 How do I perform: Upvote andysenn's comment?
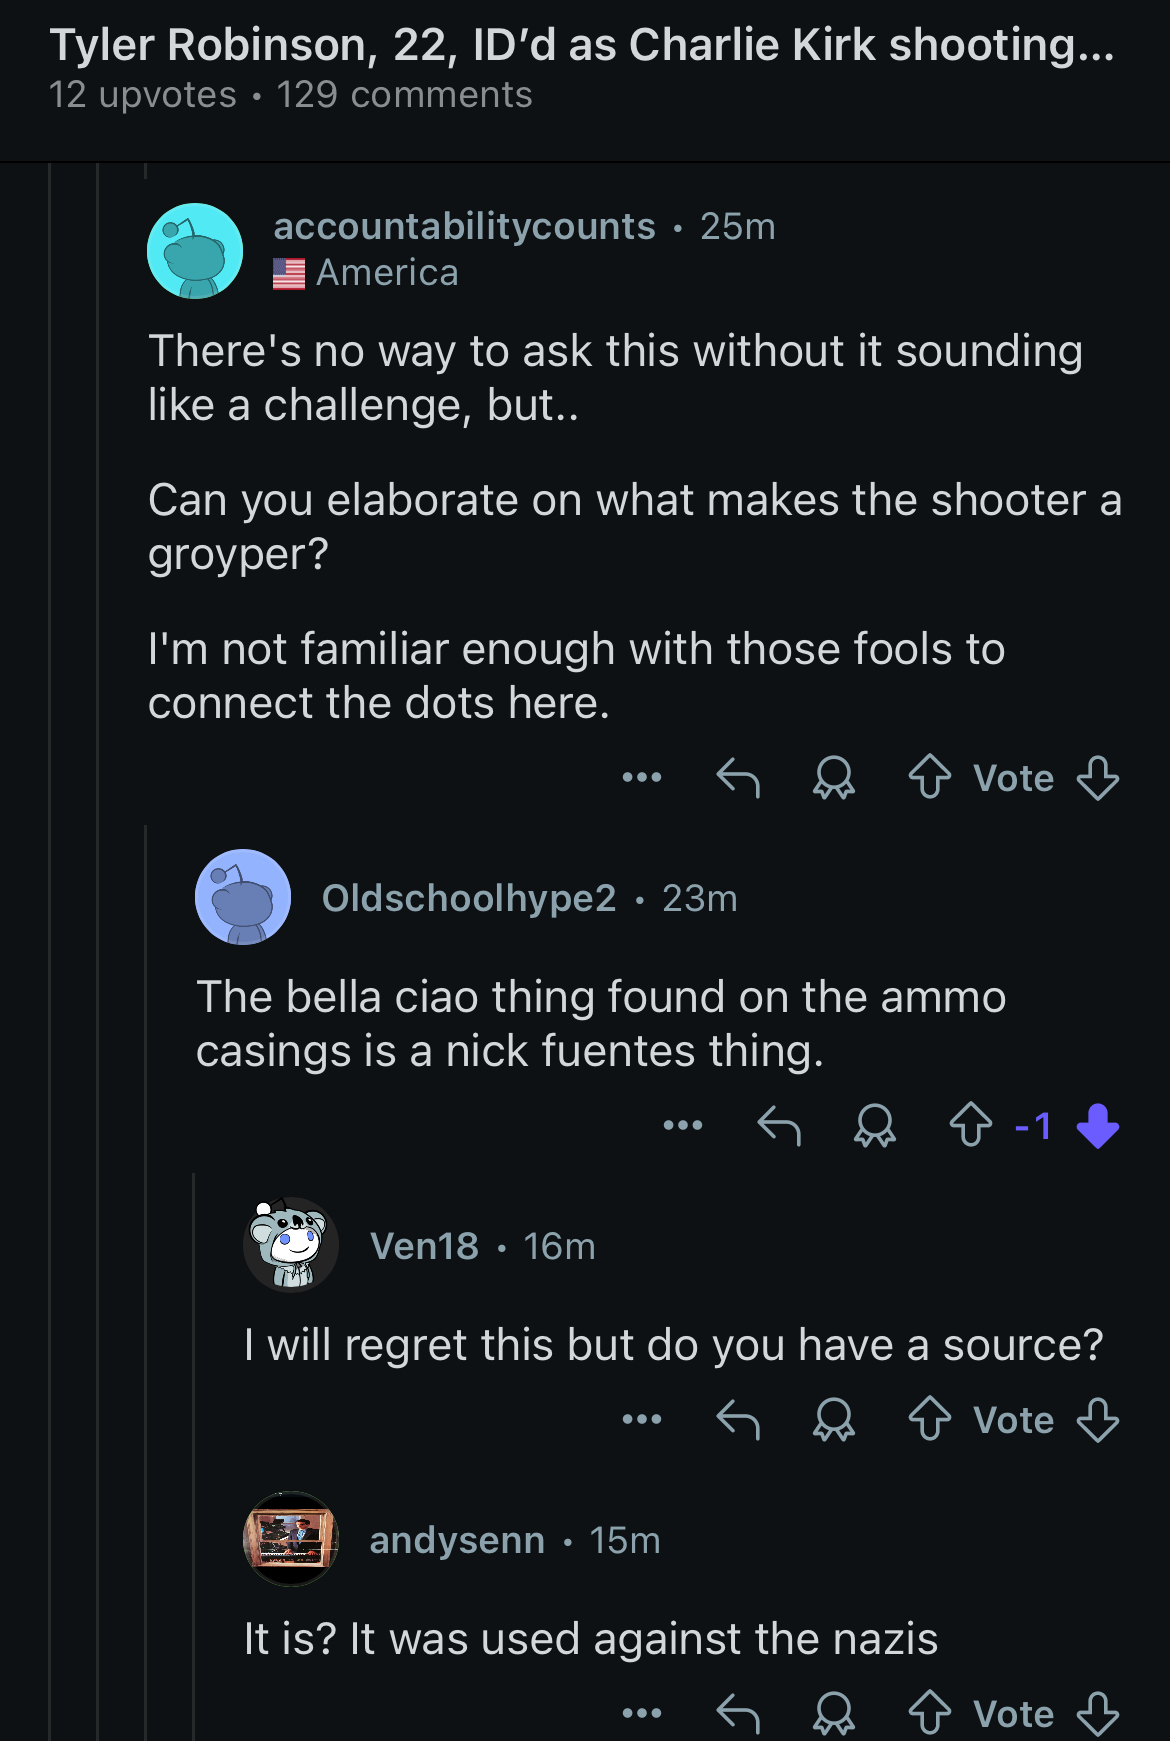click(929, 1713)
